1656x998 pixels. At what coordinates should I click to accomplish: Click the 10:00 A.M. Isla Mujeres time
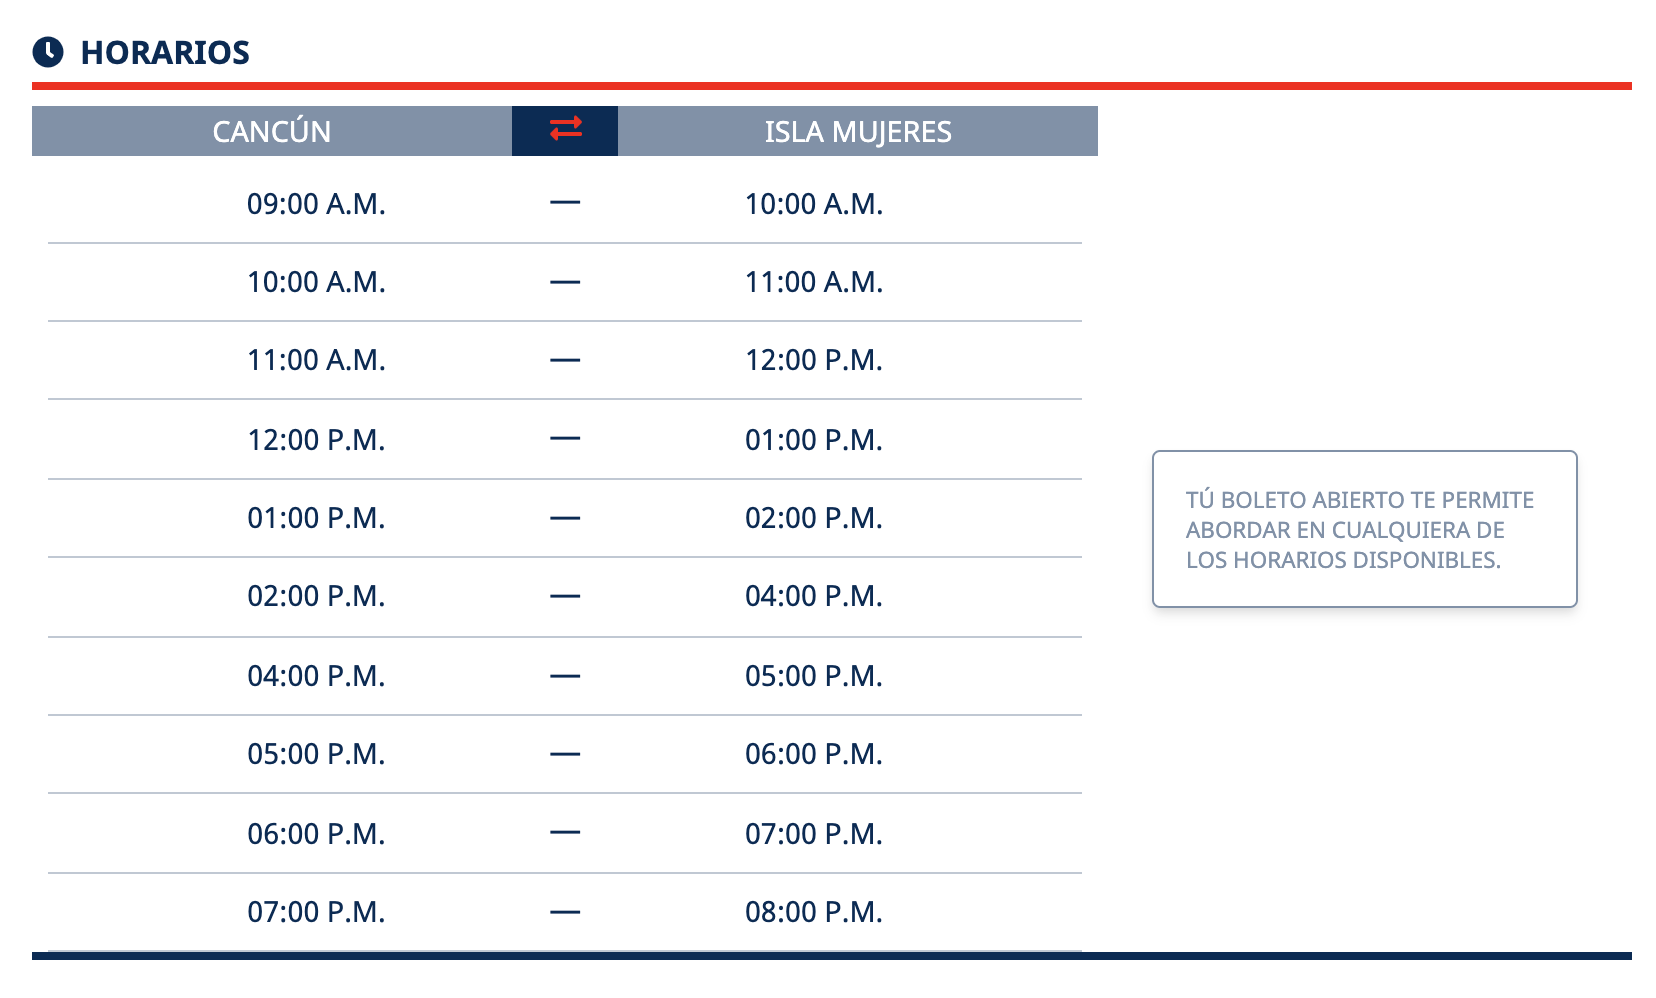point(814,204)
